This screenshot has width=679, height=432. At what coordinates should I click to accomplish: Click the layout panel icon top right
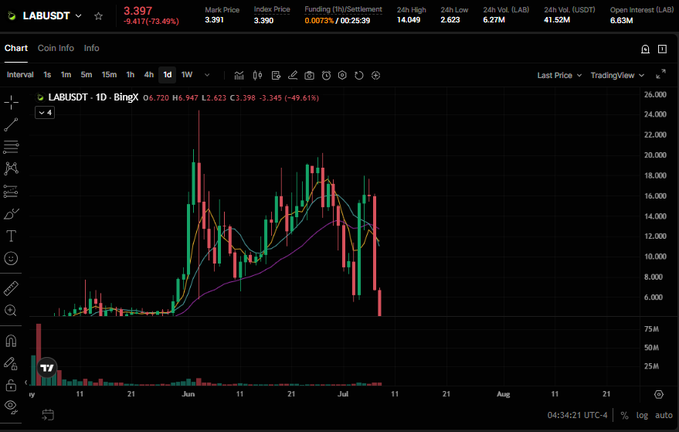coord(663,49)
